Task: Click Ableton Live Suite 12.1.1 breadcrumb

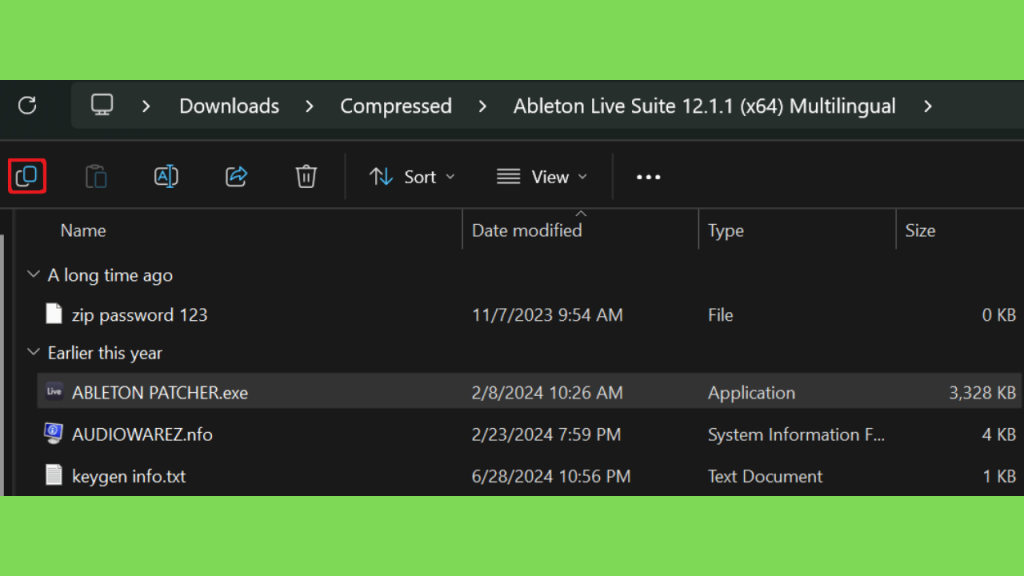Action: point(704,106)
